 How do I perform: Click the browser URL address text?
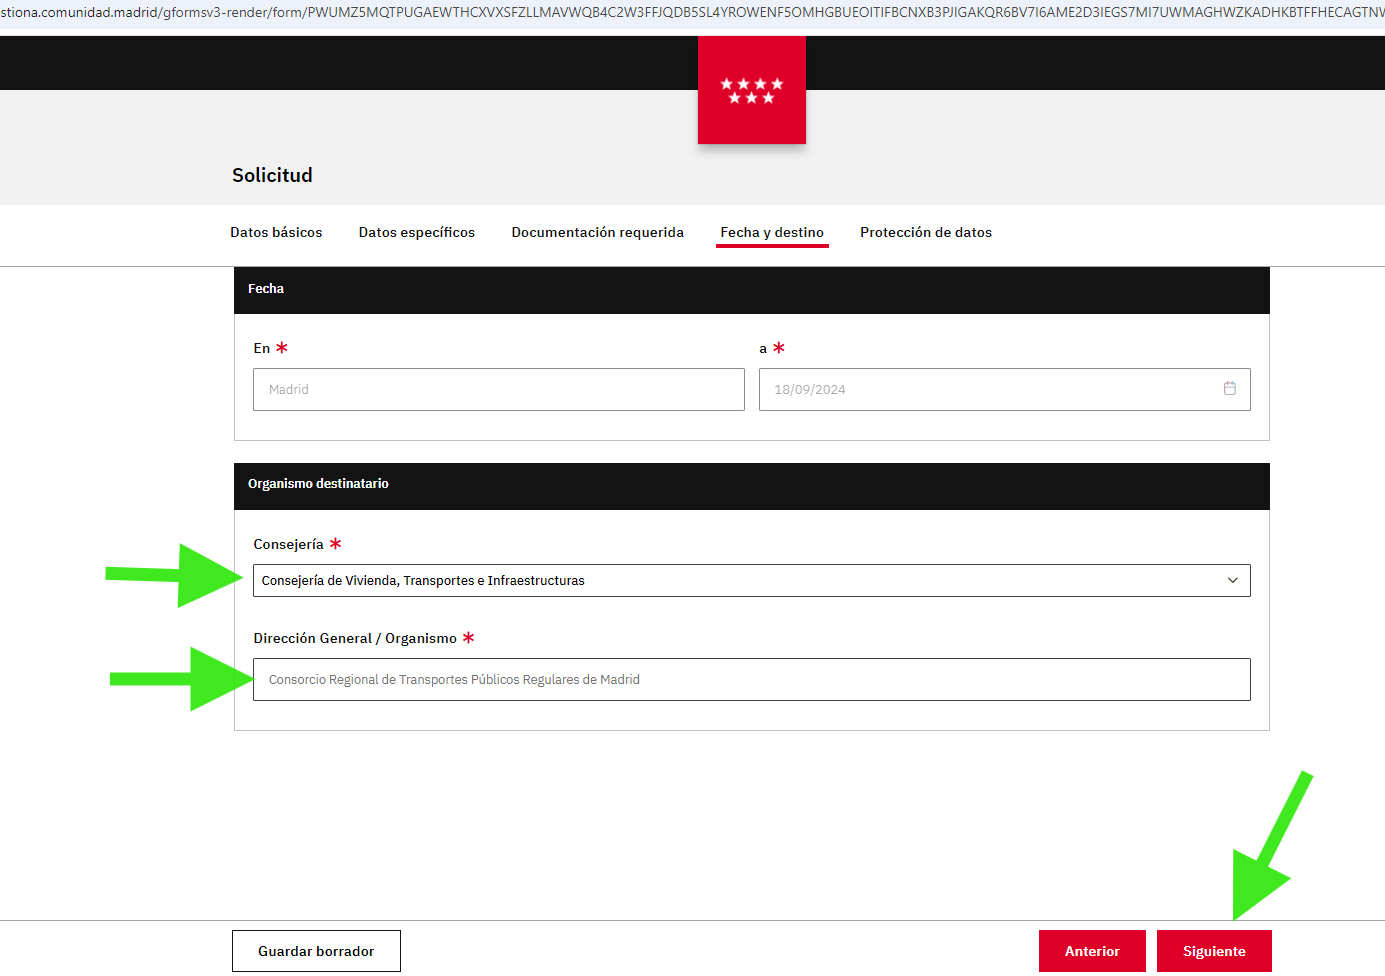692,12
